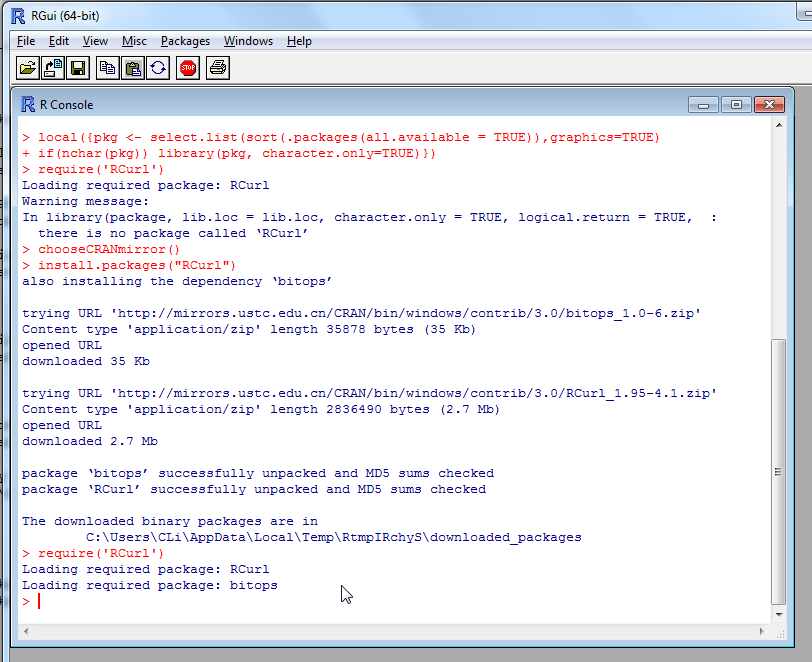Click the text 'install.packages("RCurl")'
The height and width of the screenshot is (662, 812).
(x=137, y=265)
